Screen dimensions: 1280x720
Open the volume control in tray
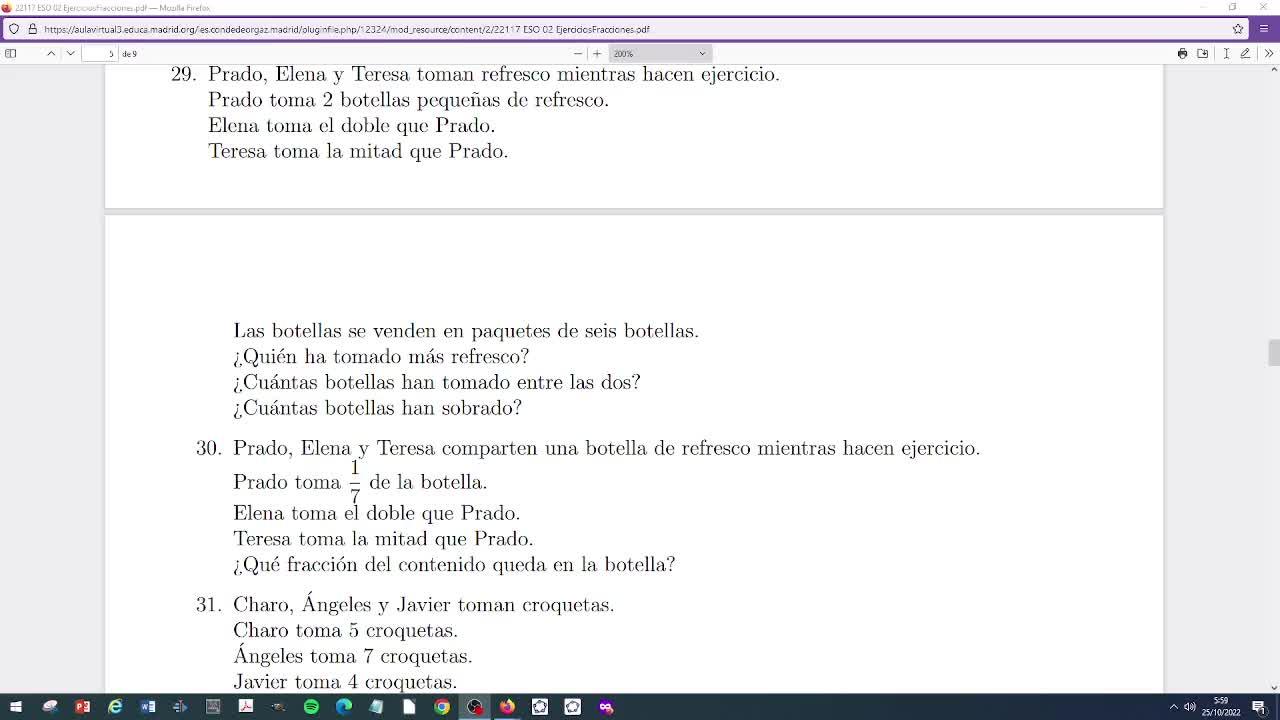(1190, 707)
